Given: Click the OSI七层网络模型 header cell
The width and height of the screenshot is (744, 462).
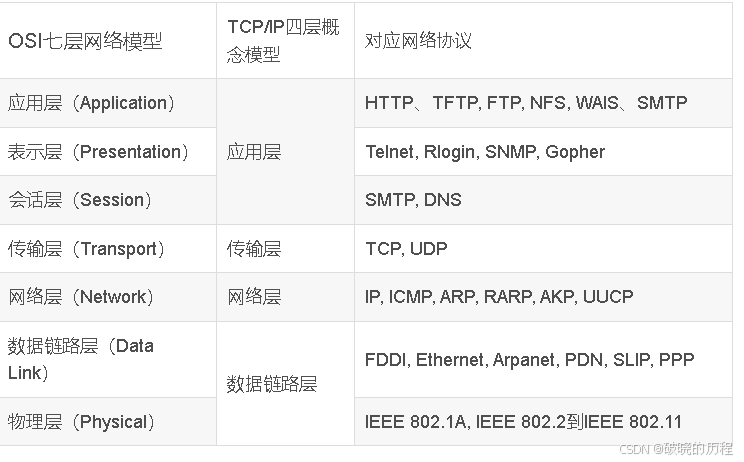Looking at the screenshot, I should pos(85,41).
